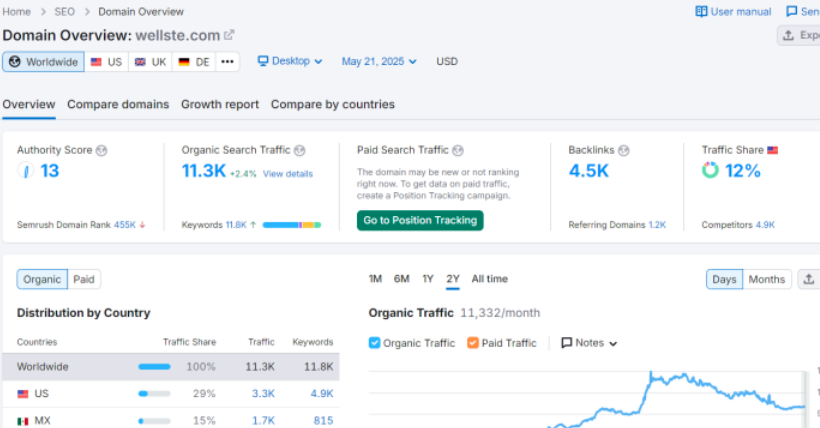Click the Traffic Share donut chart icon
Image resolution: width=820 pixels, height=428 pixels.
tap(710, 170)
